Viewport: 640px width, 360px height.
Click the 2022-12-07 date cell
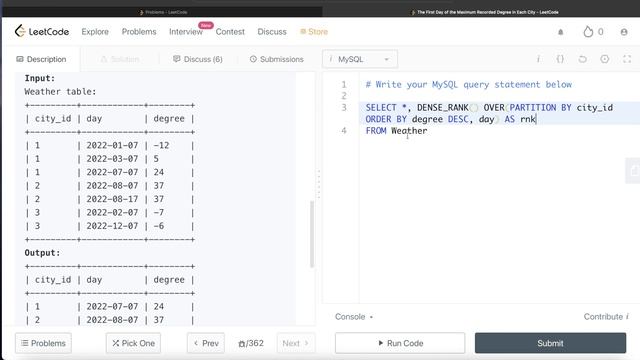pos(112,226)
